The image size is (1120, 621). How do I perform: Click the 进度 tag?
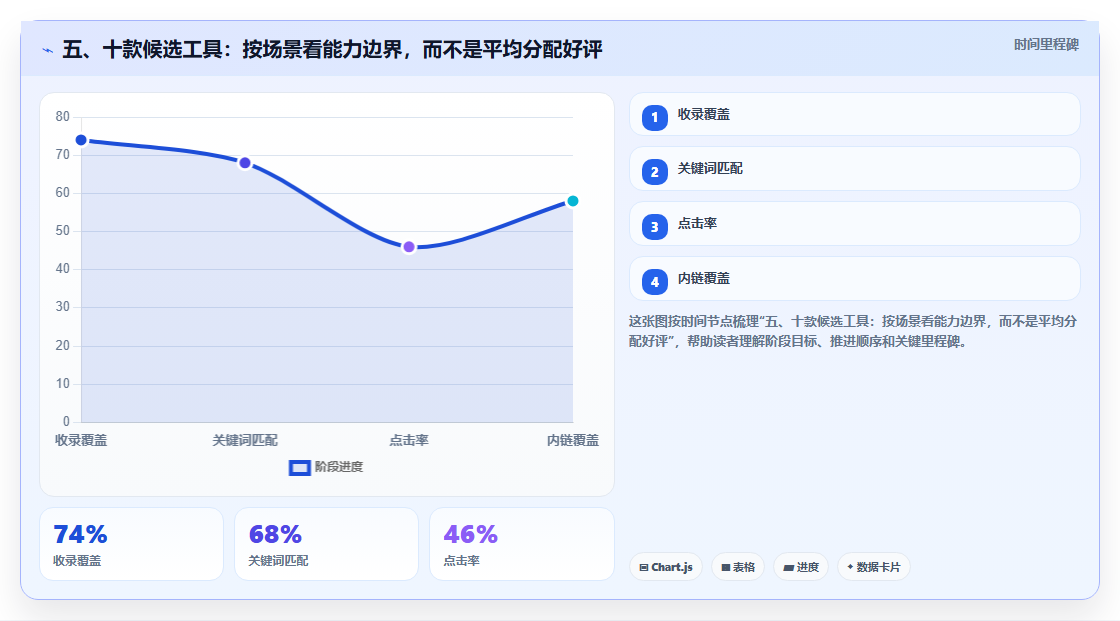(x=801, y=567)
